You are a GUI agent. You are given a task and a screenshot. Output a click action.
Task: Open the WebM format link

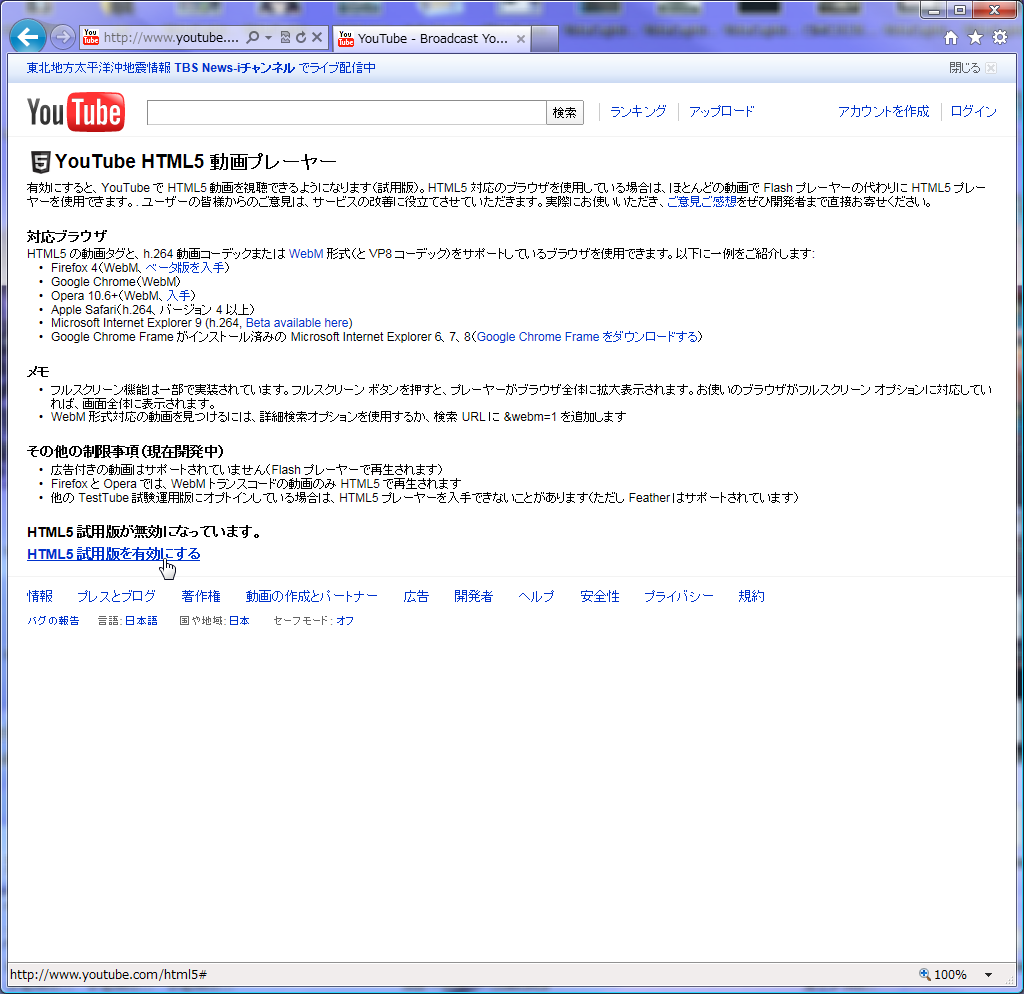[306, 253]
